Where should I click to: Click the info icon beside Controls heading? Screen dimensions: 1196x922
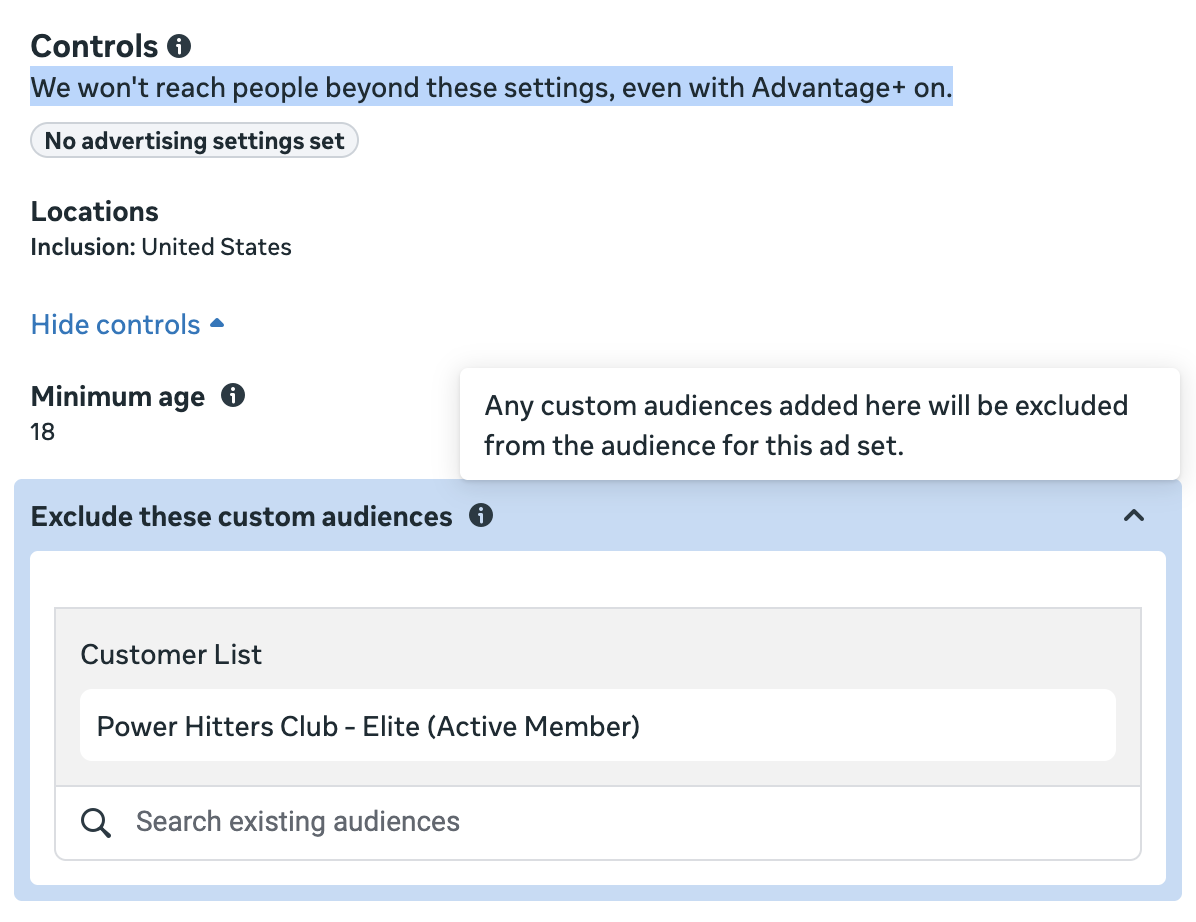[x=179, y=46]
